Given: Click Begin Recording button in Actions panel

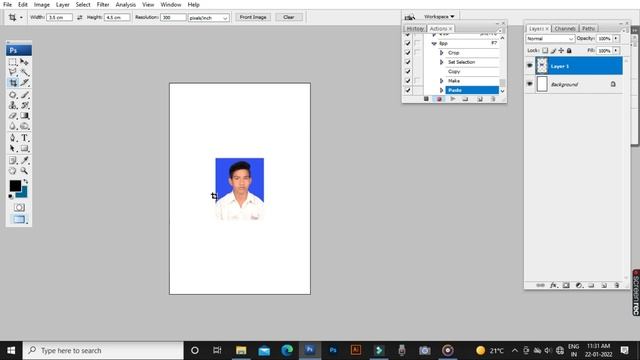Looking at the screenshot, I should click(x=439, y=99).
